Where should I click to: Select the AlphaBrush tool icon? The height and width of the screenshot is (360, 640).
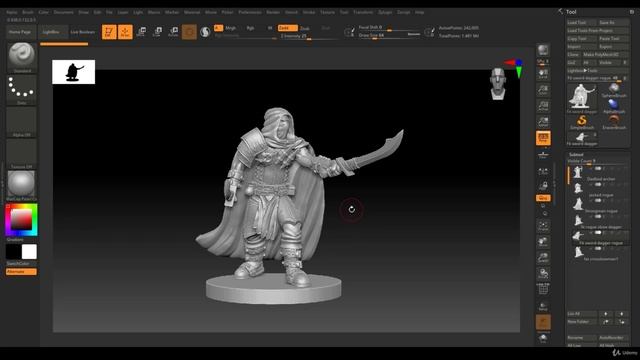click(x=614, y=106)
